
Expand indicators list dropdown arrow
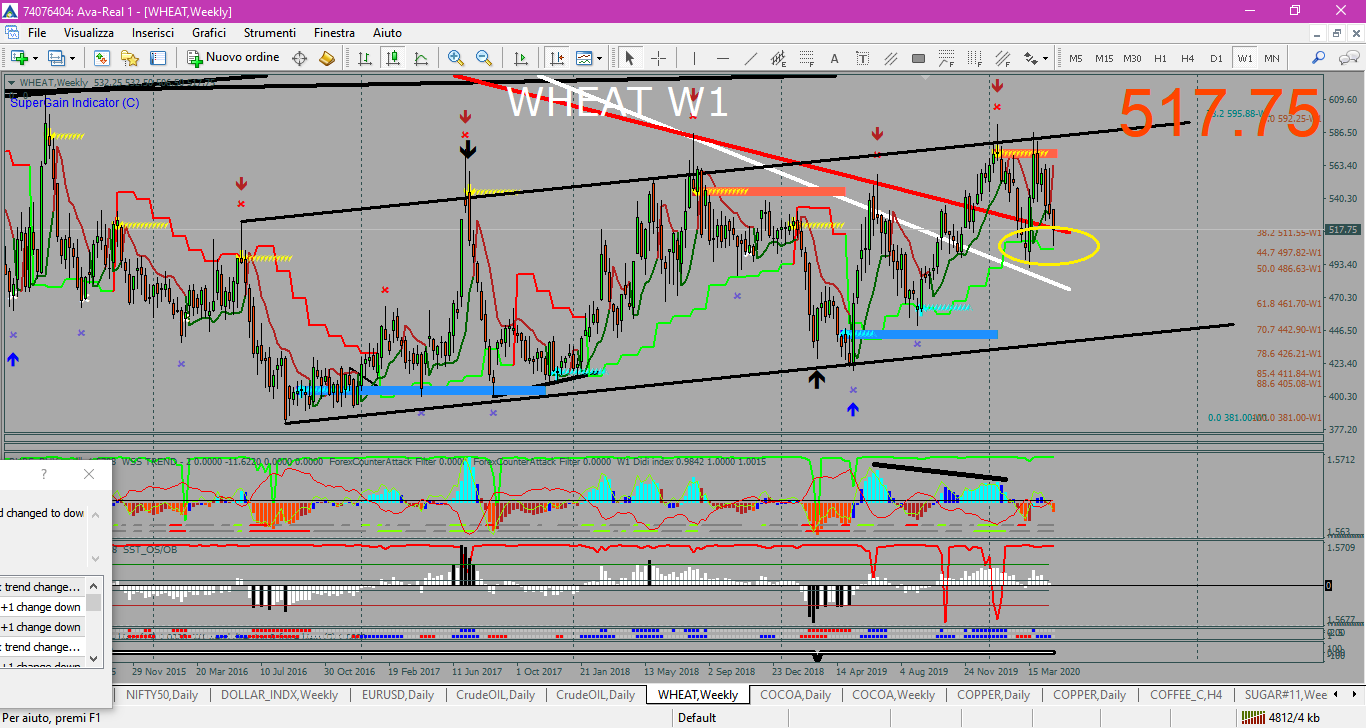(x=599, y=58)
